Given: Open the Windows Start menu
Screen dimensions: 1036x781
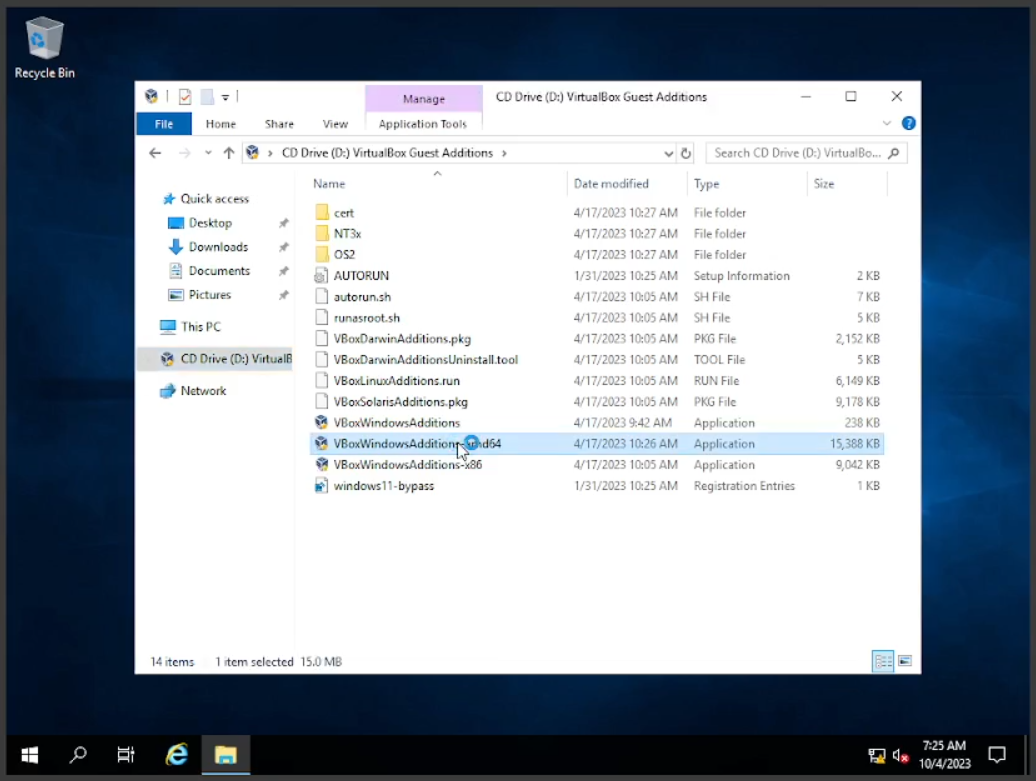Looking at the screenshot, I should (30, 755).
